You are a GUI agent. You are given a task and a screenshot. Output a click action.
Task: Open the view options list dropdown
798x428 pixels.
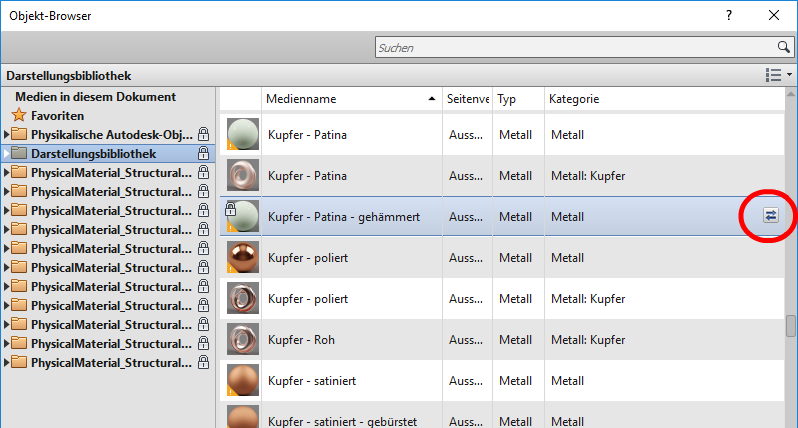point(777,75)
